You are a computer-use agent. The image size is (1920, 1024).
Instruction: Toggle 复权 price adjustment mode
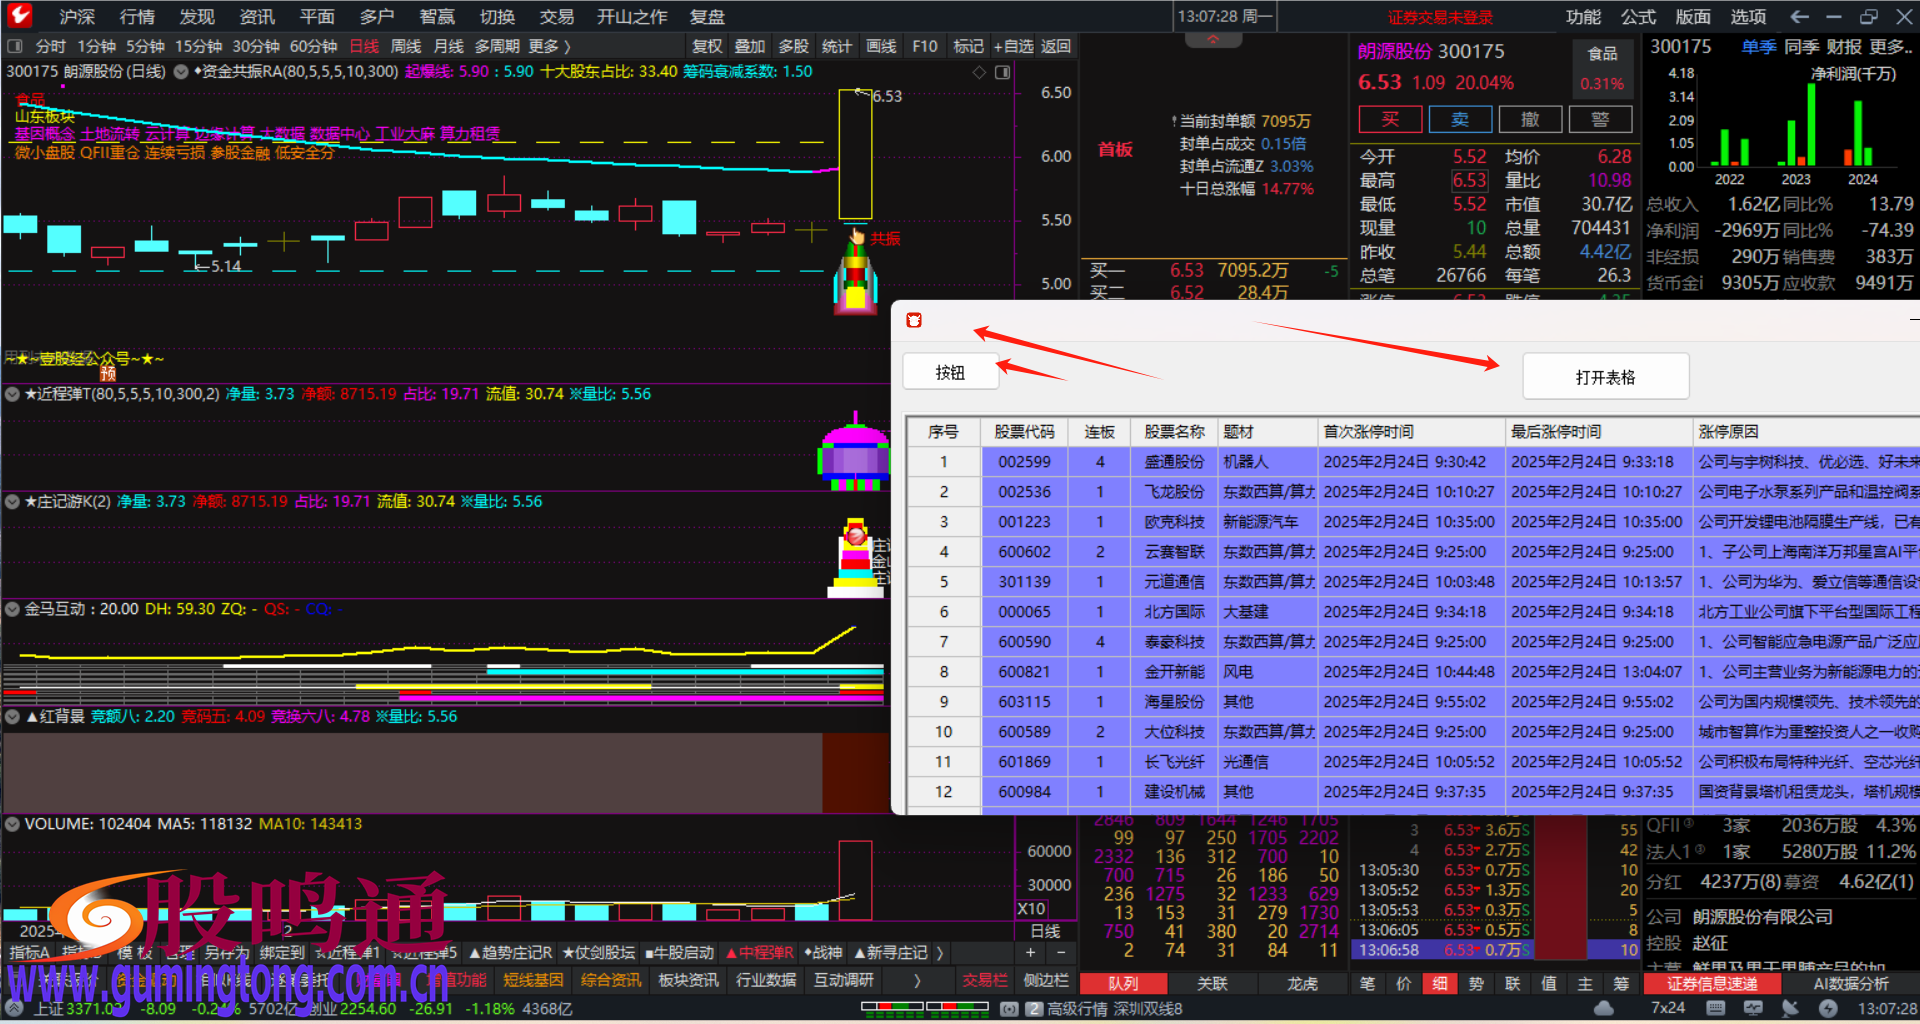707,46
